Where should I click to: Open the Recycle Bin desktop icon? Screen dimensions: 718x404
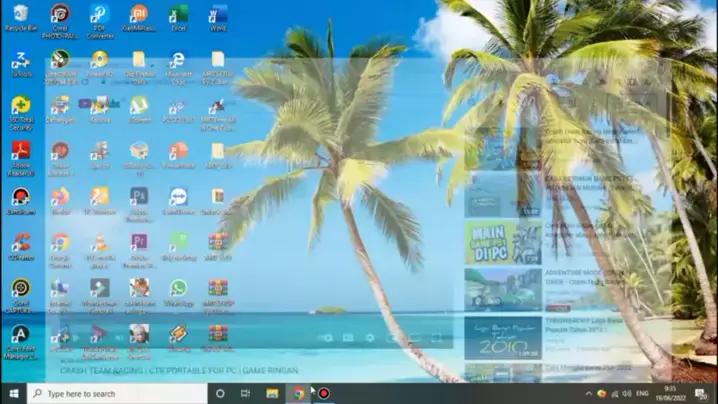tap(20, 14)
